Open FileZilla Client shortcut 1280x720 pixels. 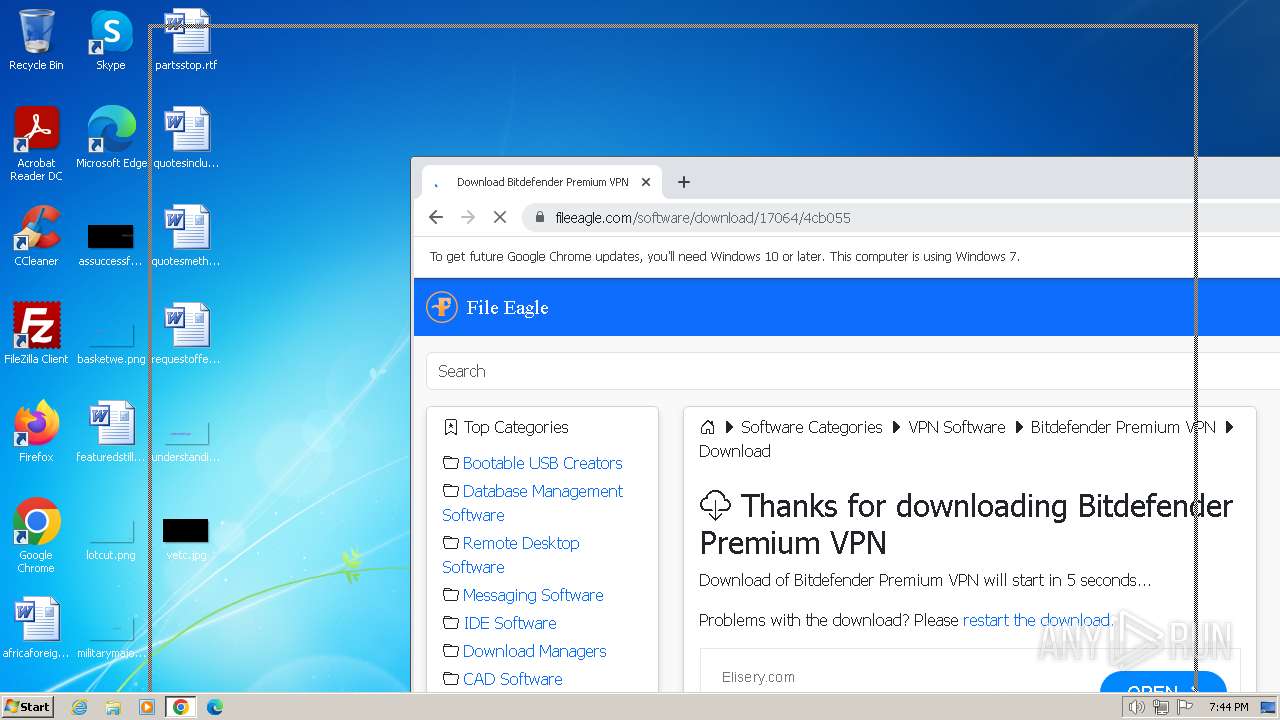click(x=36, y=334)
